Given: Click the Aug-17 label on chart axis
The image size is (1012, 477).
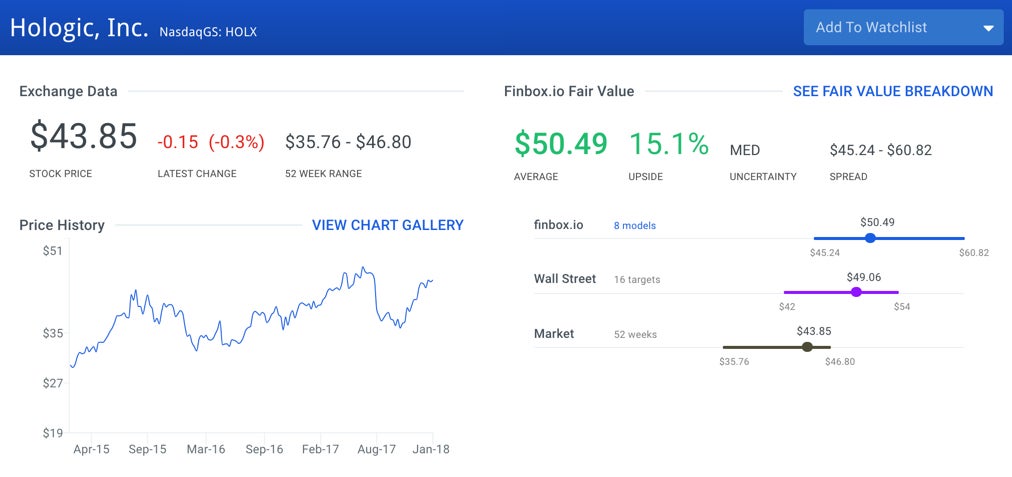Looking at the screenshot, I should click(377, 450).
